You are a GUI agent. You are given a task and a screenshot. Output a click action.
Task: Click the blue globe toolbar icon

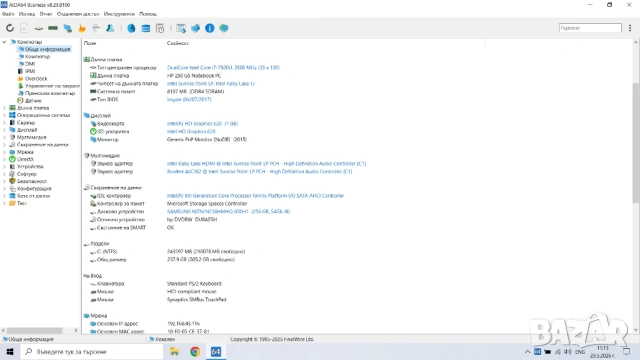pos(131,28)
